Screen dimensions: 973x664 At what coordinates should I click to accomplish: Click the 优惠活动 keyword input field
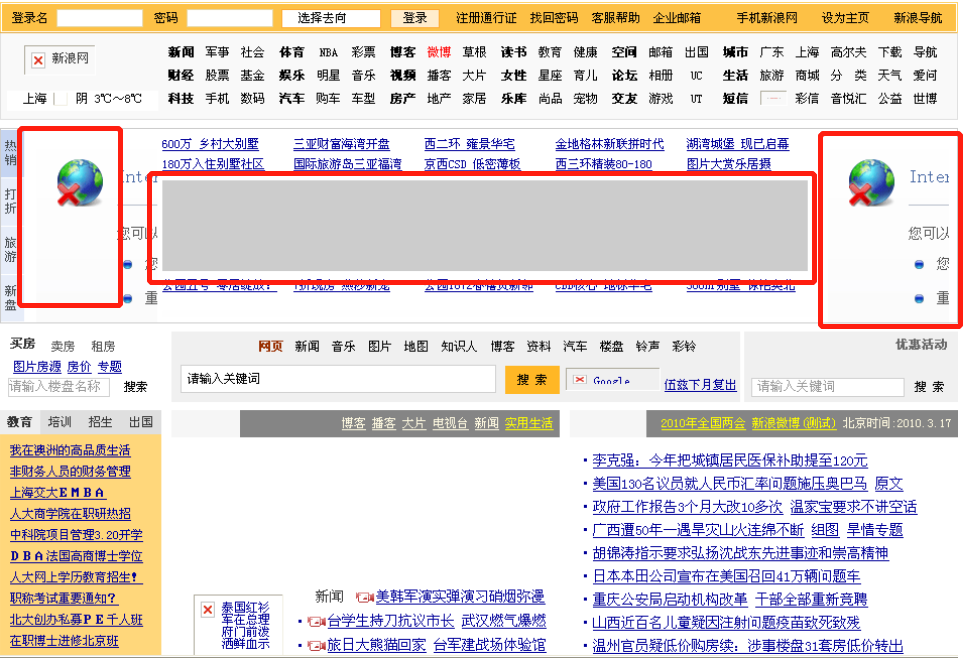(827, 387)
